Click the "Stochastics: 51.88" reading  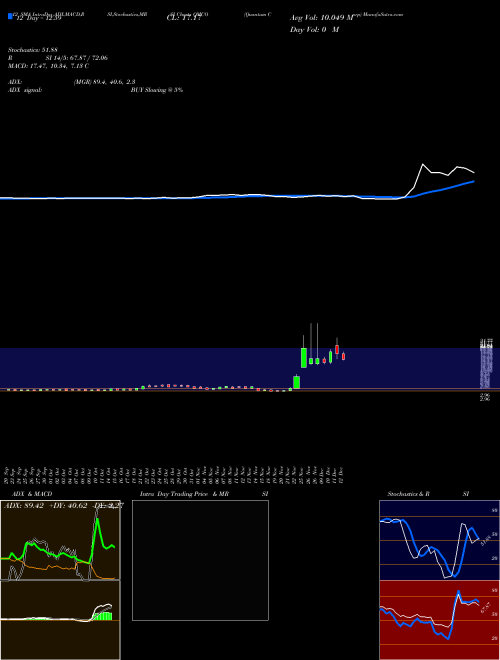point(33,50)
